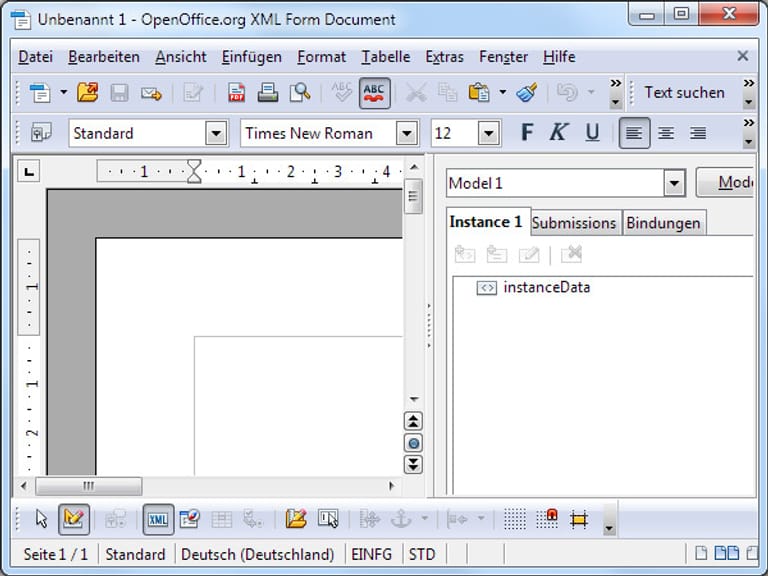Click the New document icon
Viewport: 768px width, 576px height.
(40, 93)
